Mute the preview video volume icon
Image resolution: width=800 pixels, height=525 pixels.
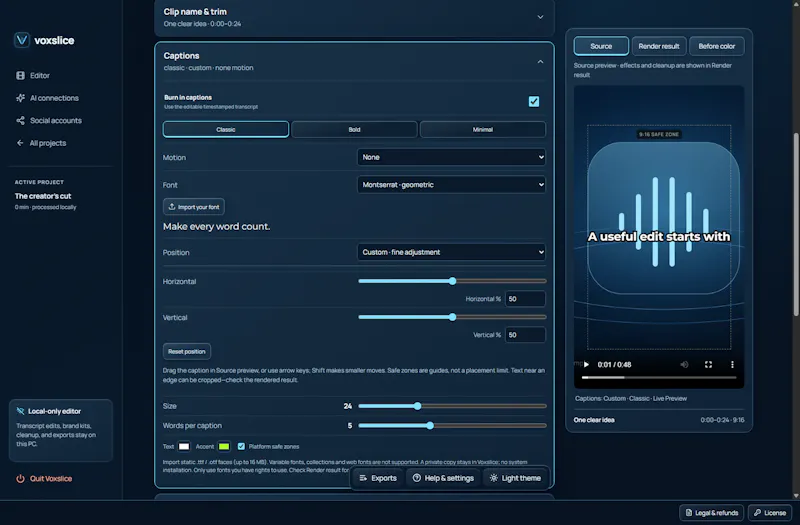[684, 364]
